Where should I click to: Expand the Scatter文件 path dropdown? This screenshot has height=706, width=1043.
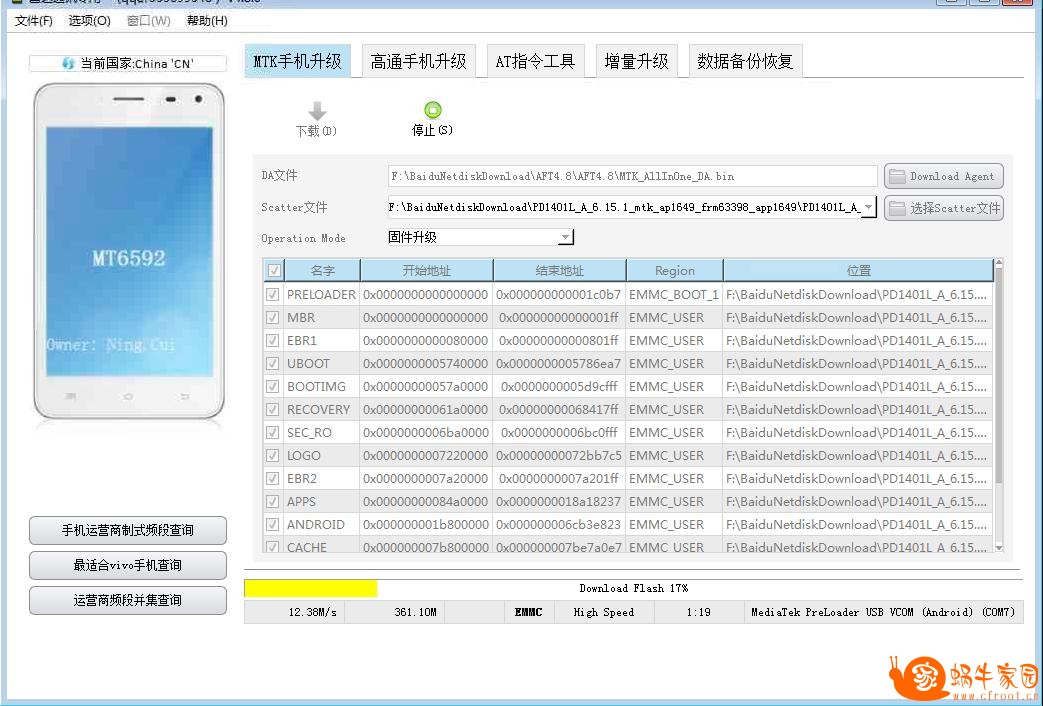(869, 208)
